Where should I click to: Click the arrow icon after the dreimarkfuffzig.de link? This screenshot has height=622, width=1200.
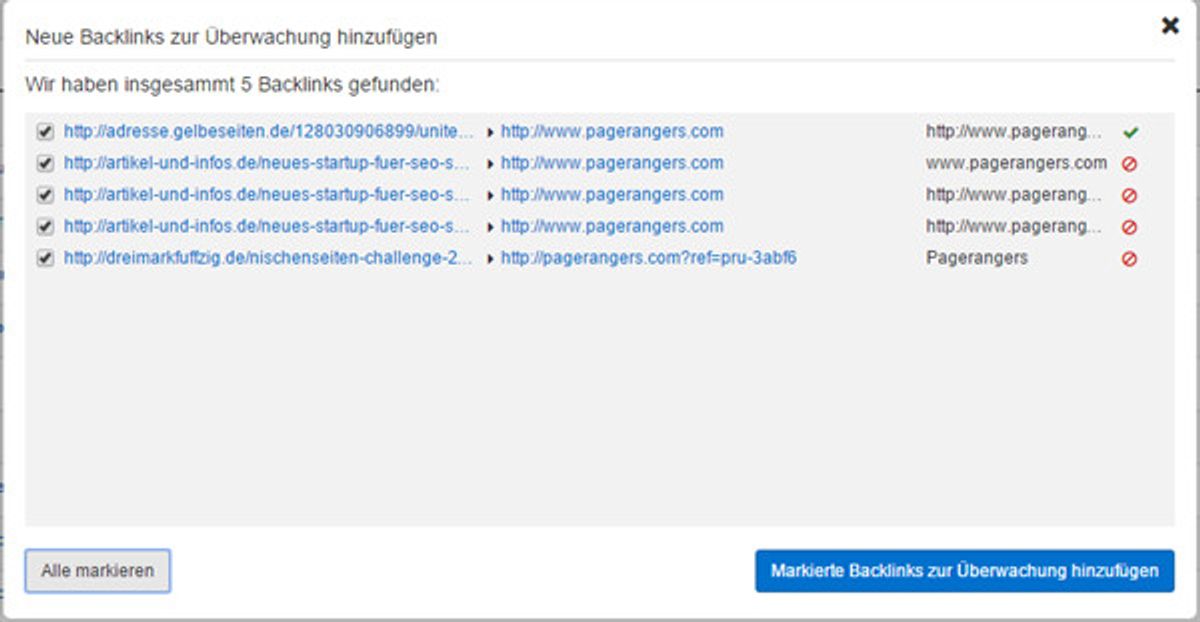[x=490, y=259]
